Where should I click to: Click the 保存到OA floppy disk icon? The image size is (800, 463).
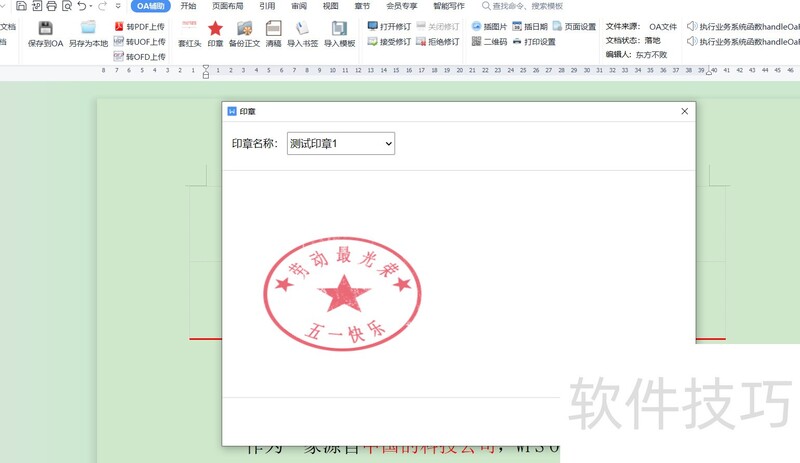click(x=45, y=28)
